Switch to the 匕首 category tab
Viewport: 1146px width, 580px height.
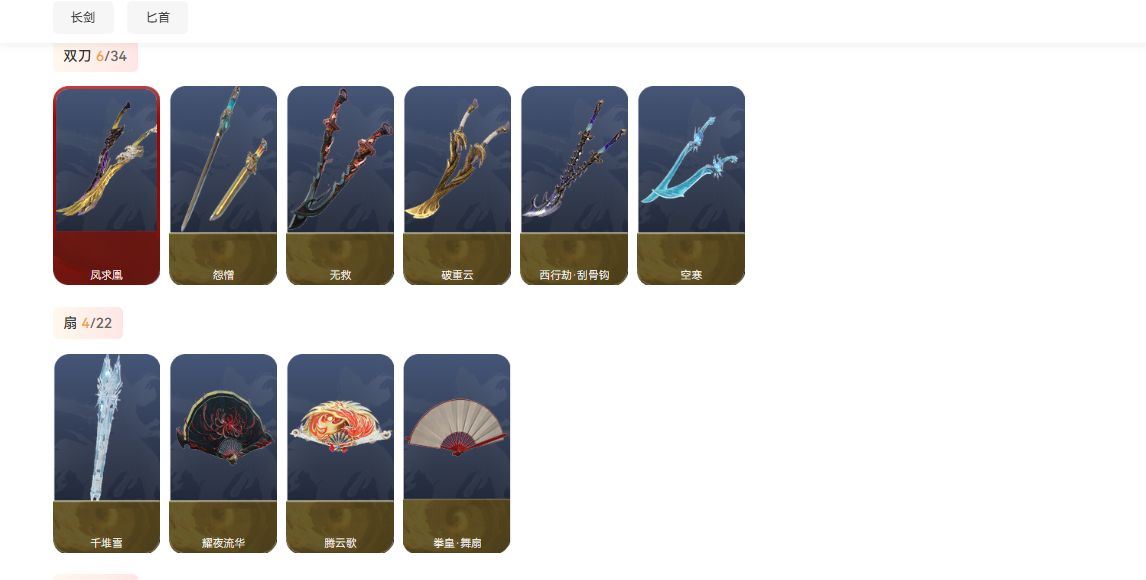point(158,18)
